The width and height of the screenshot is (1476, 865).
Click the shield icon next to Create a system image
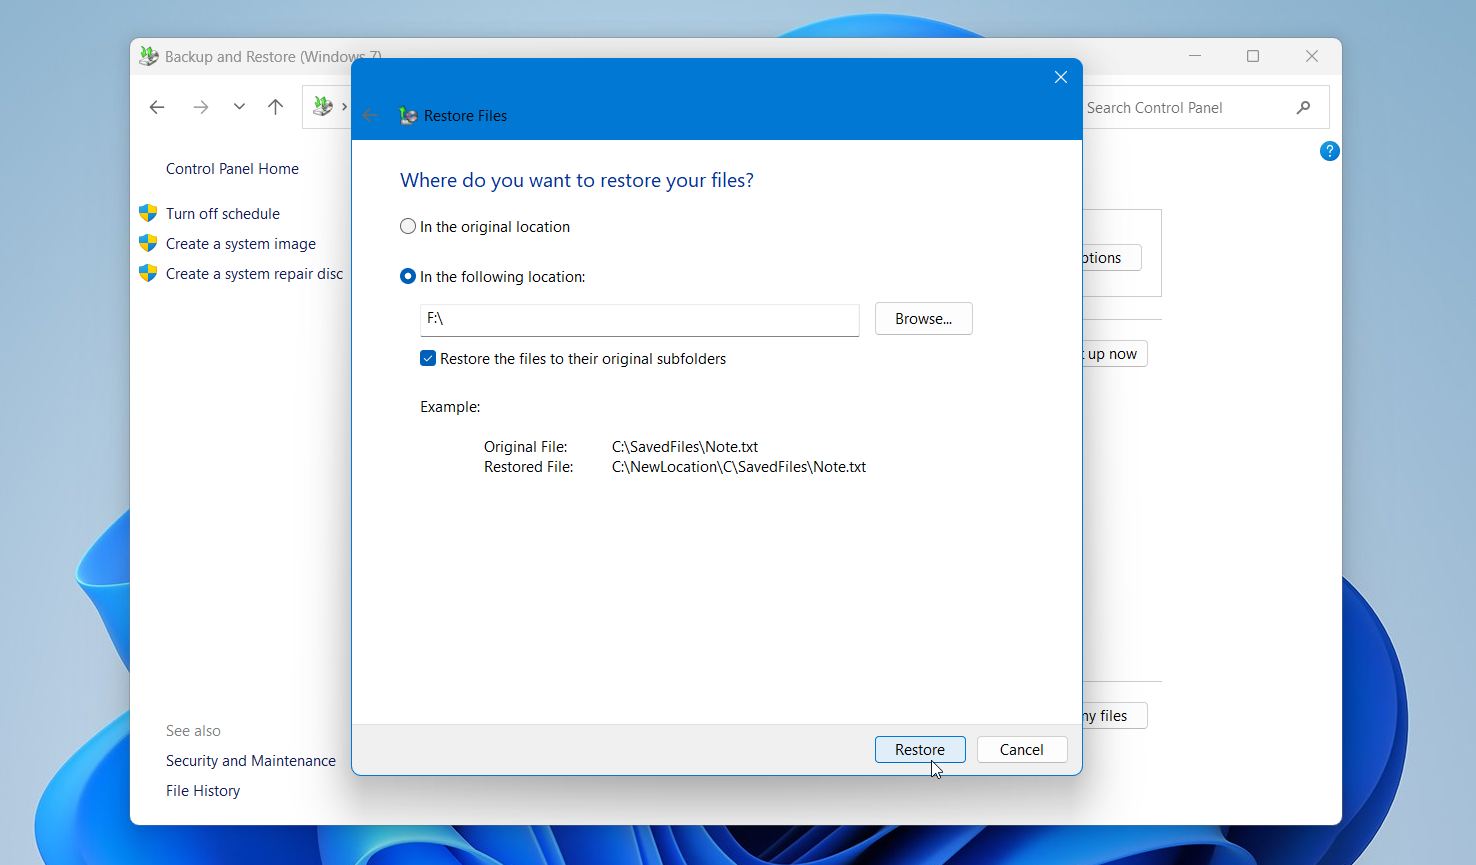[147, 243]
